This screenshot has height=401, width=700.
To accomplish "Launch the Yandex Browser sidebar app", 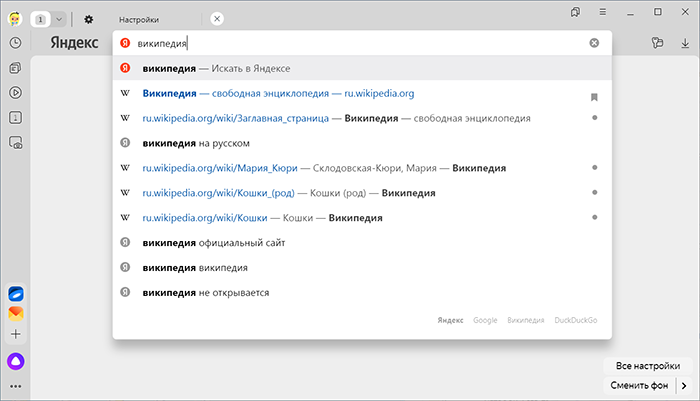I will click(16, 294).
